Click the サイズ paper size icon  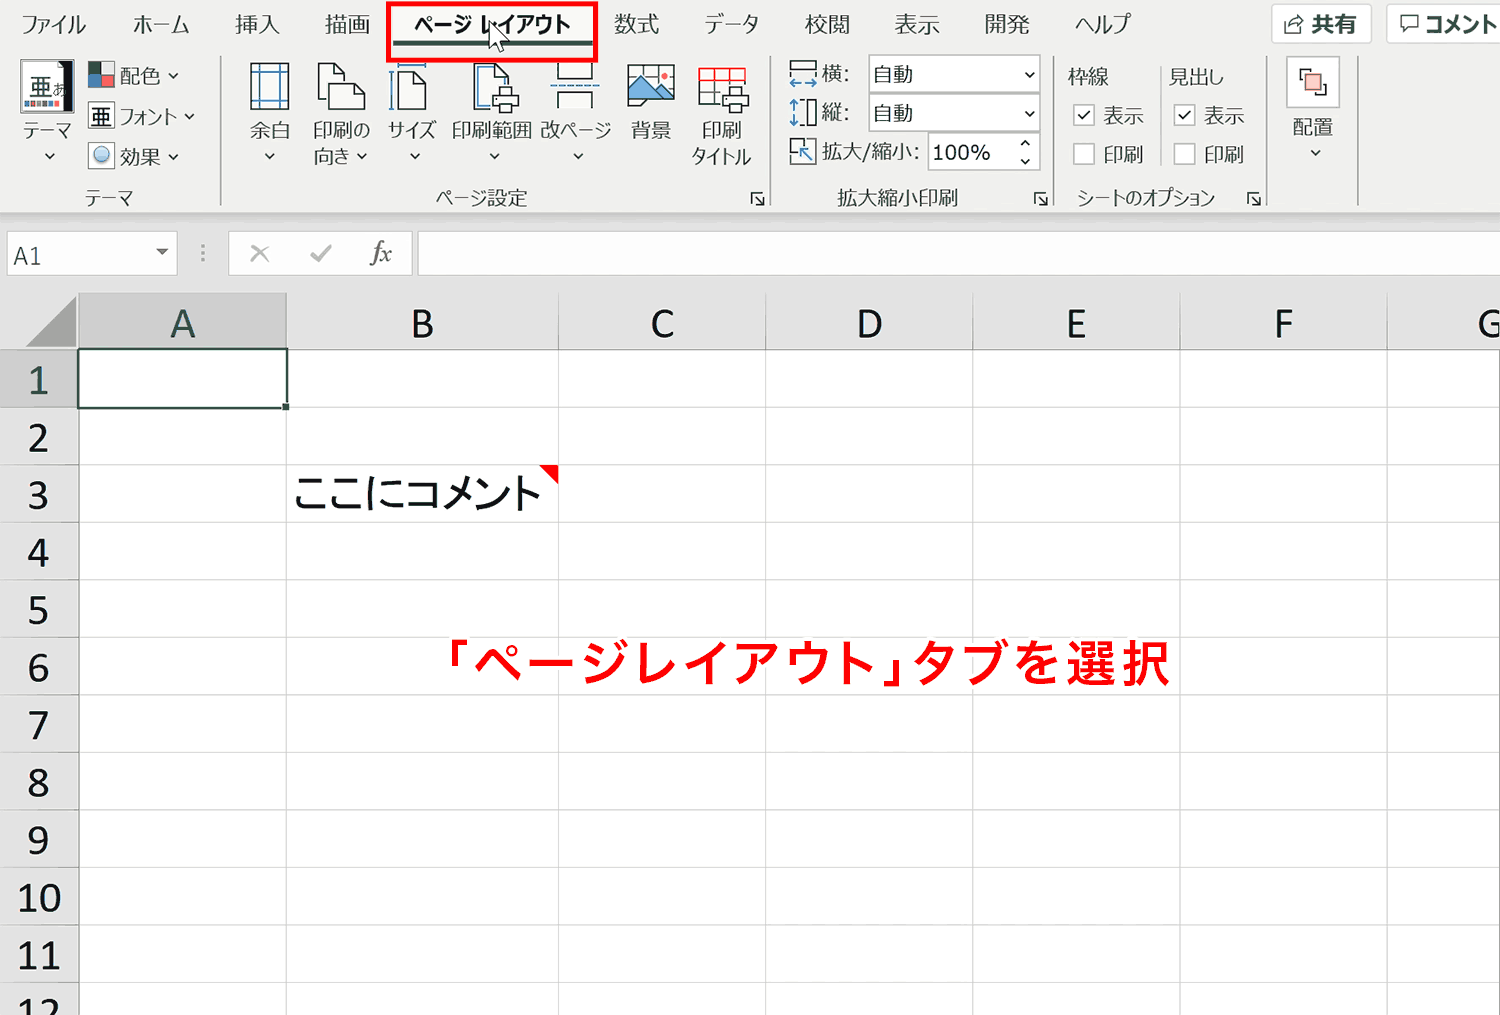click(411, 87)
